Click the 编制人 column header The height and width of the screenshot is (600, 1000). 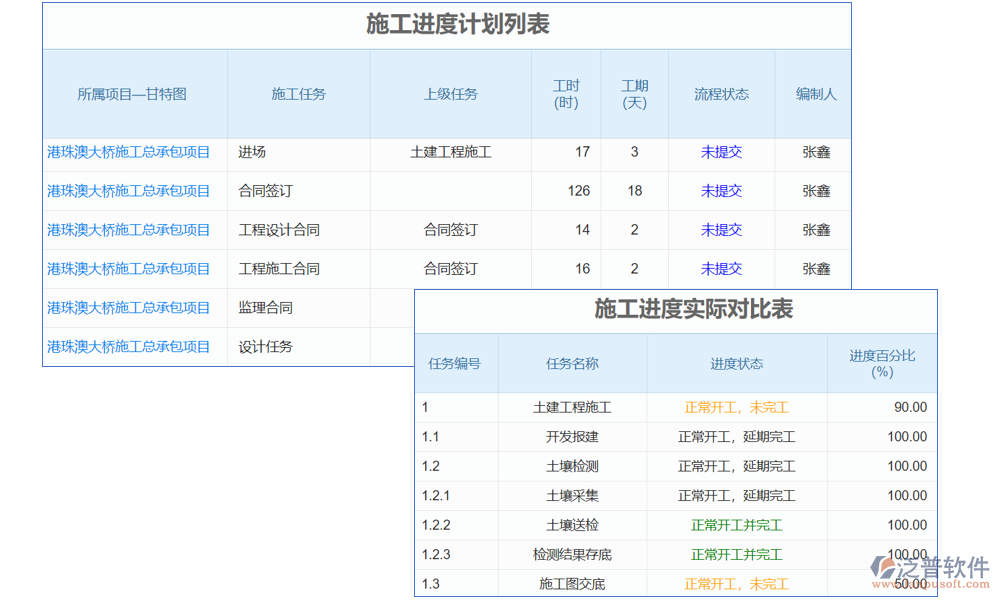[816, 94]
